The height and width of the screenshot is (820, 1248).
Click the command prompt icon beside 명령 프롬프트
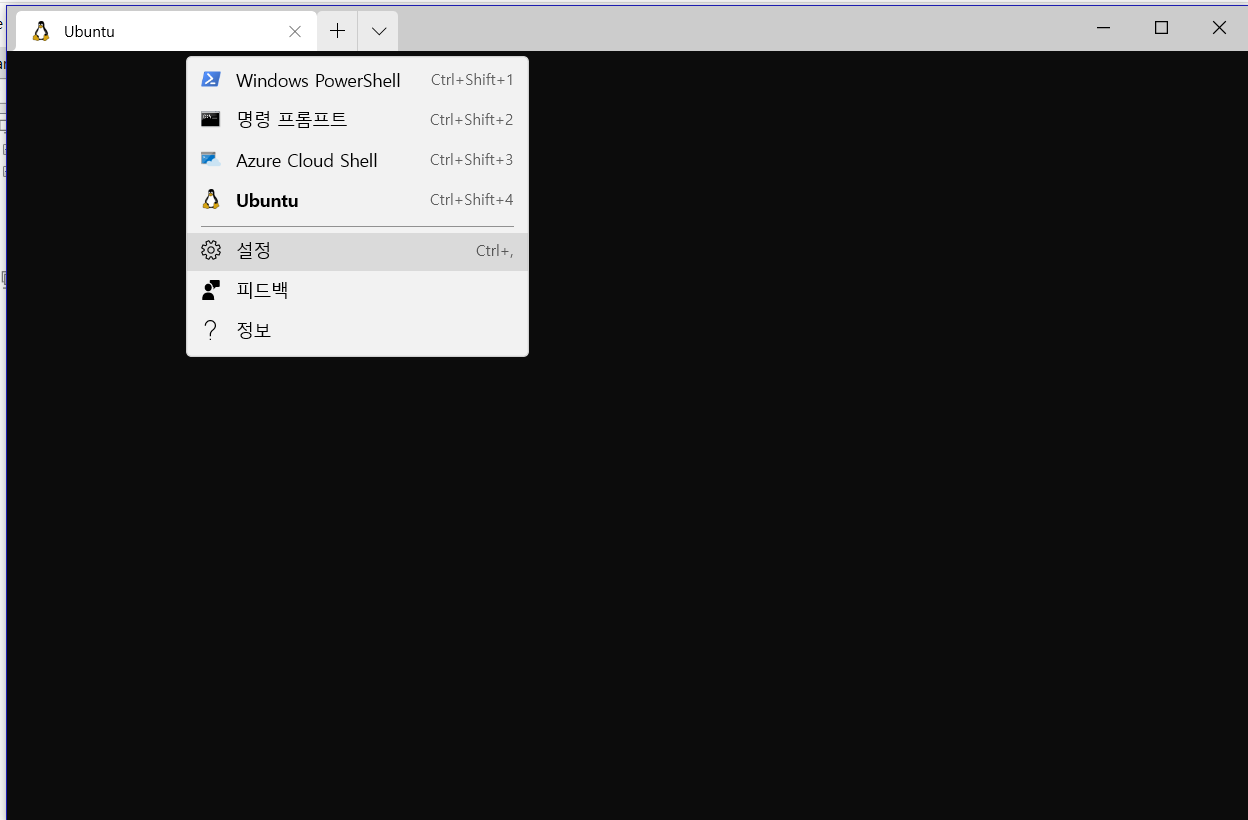210,119
